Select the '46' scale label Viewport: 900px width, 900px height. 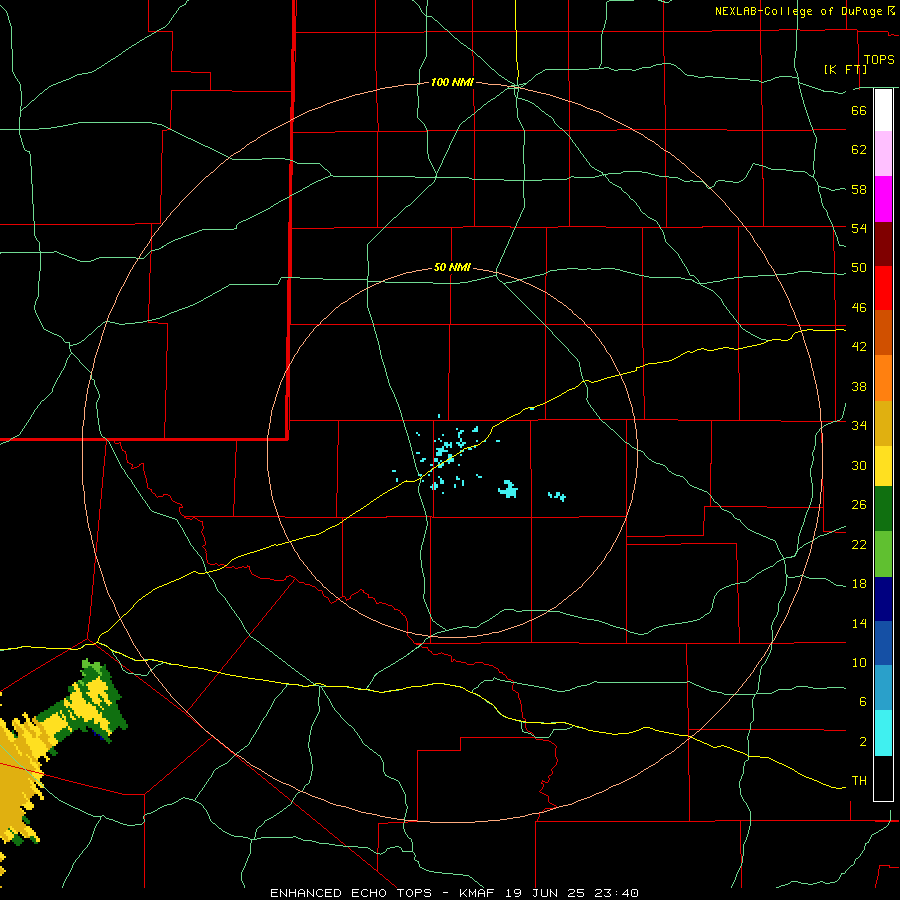(x=859, y=307)
